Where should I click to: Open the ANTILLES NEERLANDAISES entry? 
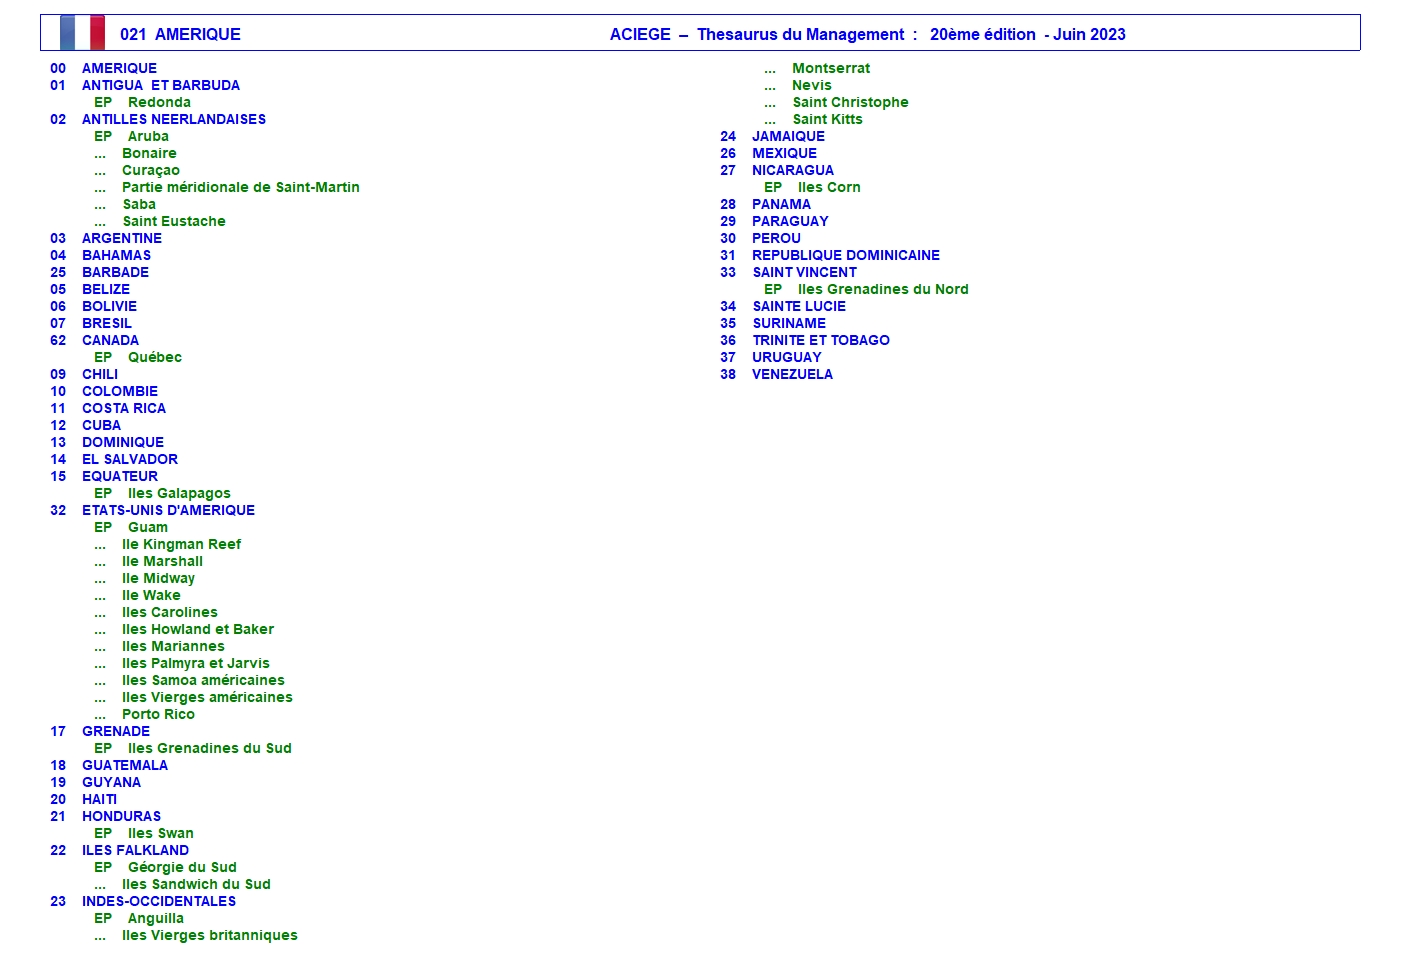pyautogui.click(x=173, y=119)
